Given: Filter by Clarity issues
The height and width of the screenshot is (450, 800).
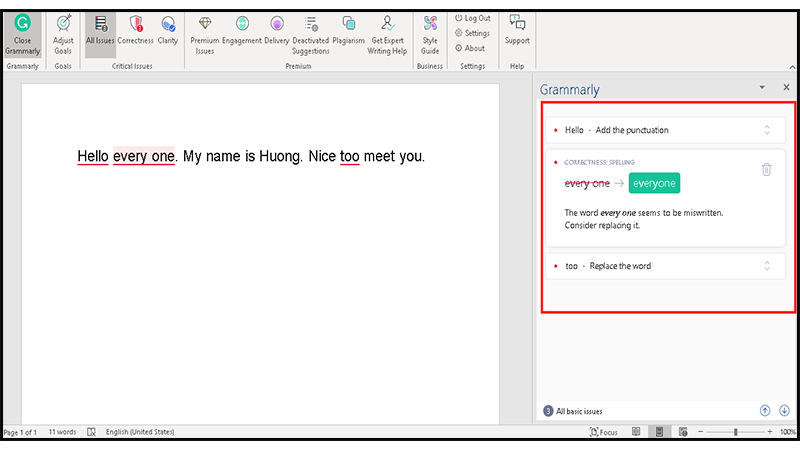Looking at the screenshot, I should [168, 30].
